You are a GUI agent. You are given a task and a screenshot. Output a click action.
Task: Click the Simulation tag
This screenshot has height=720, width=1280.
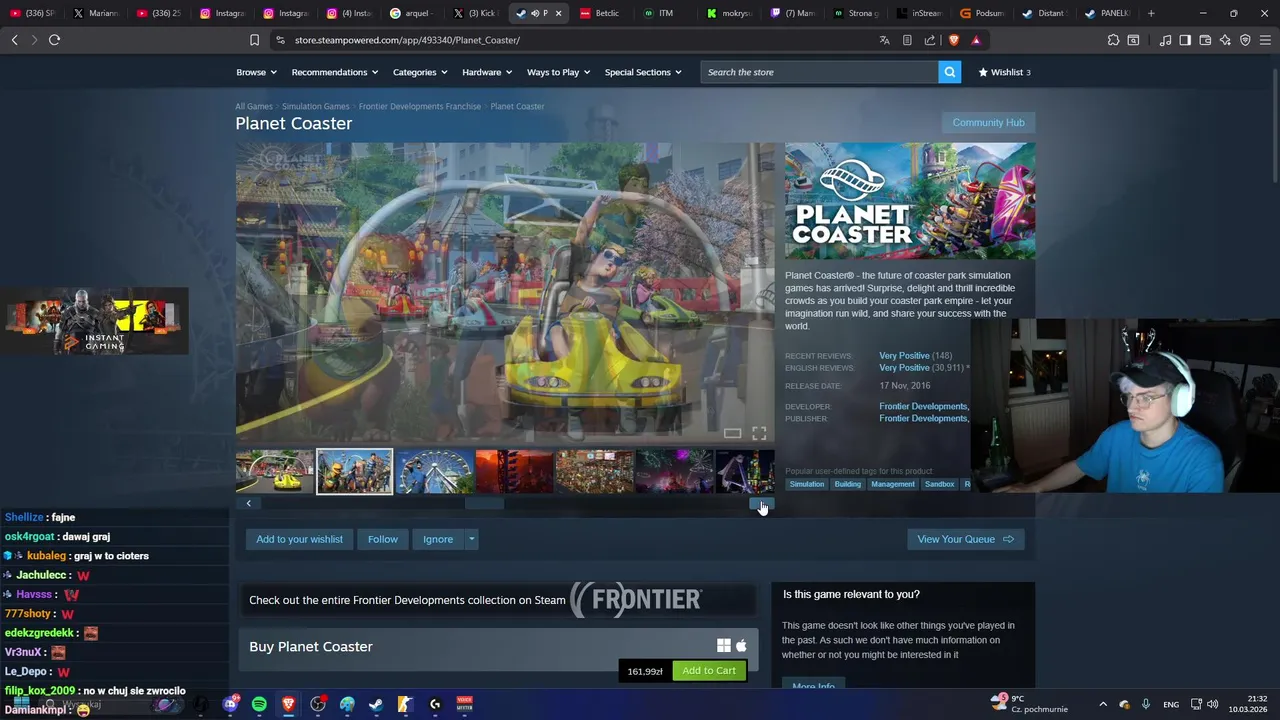coord(807,484)
